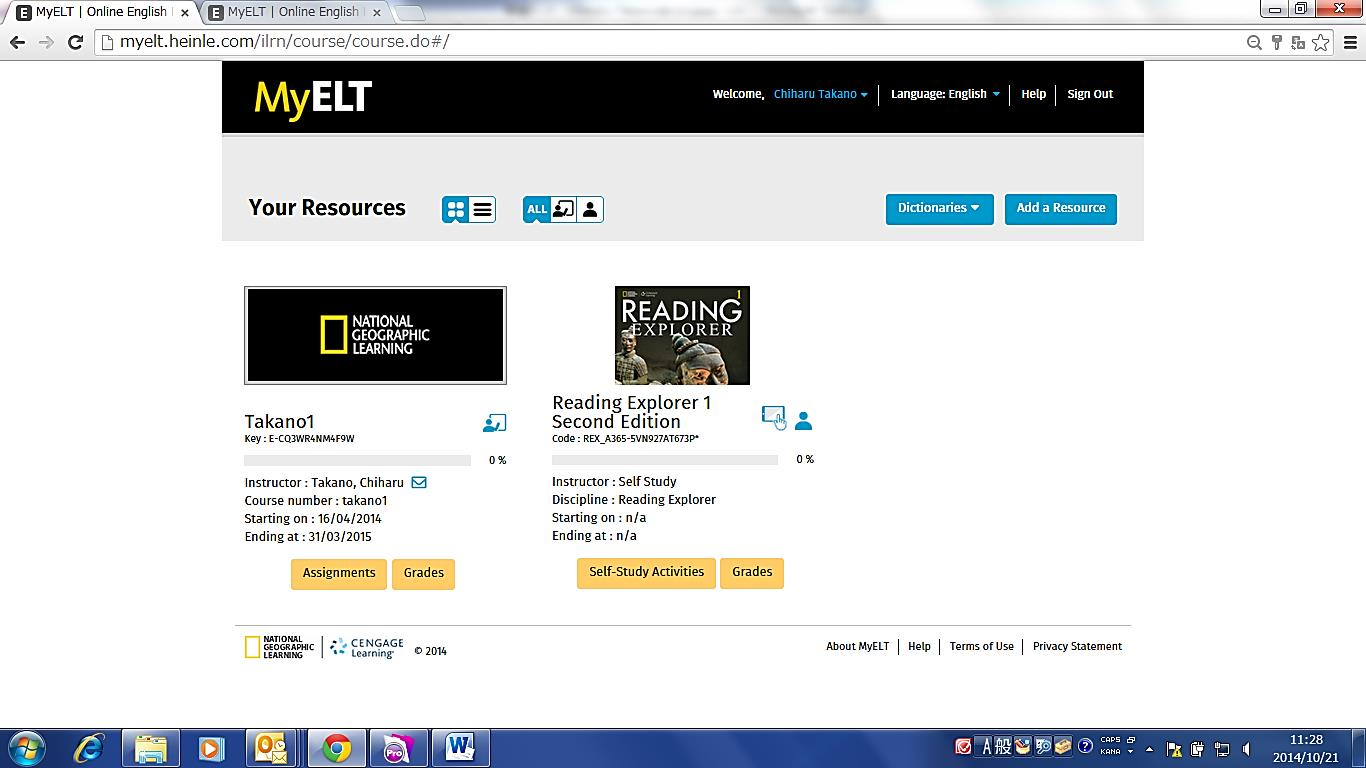Show ALL resources filter
This screenshot has height=768, width=1366.
(x=537, y=209)
